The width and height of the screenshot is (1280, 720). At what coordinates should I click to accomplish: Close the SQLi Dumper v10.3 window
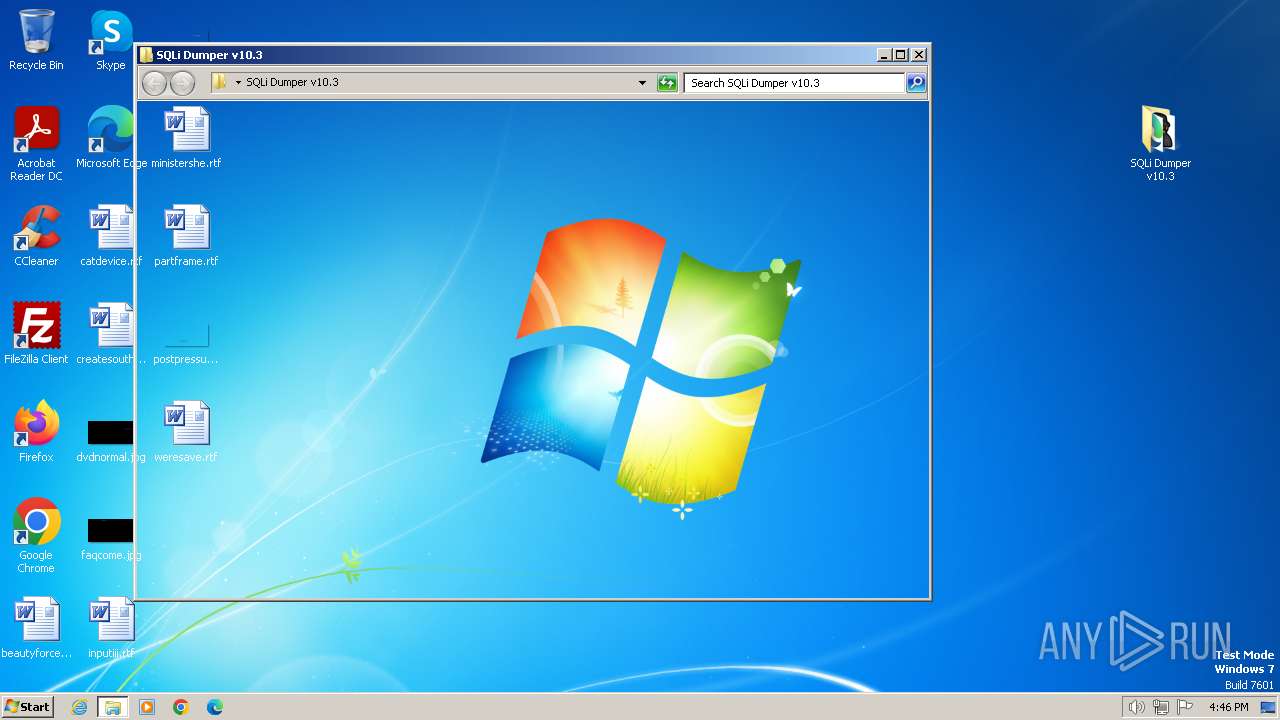click(x=919, y=55)
